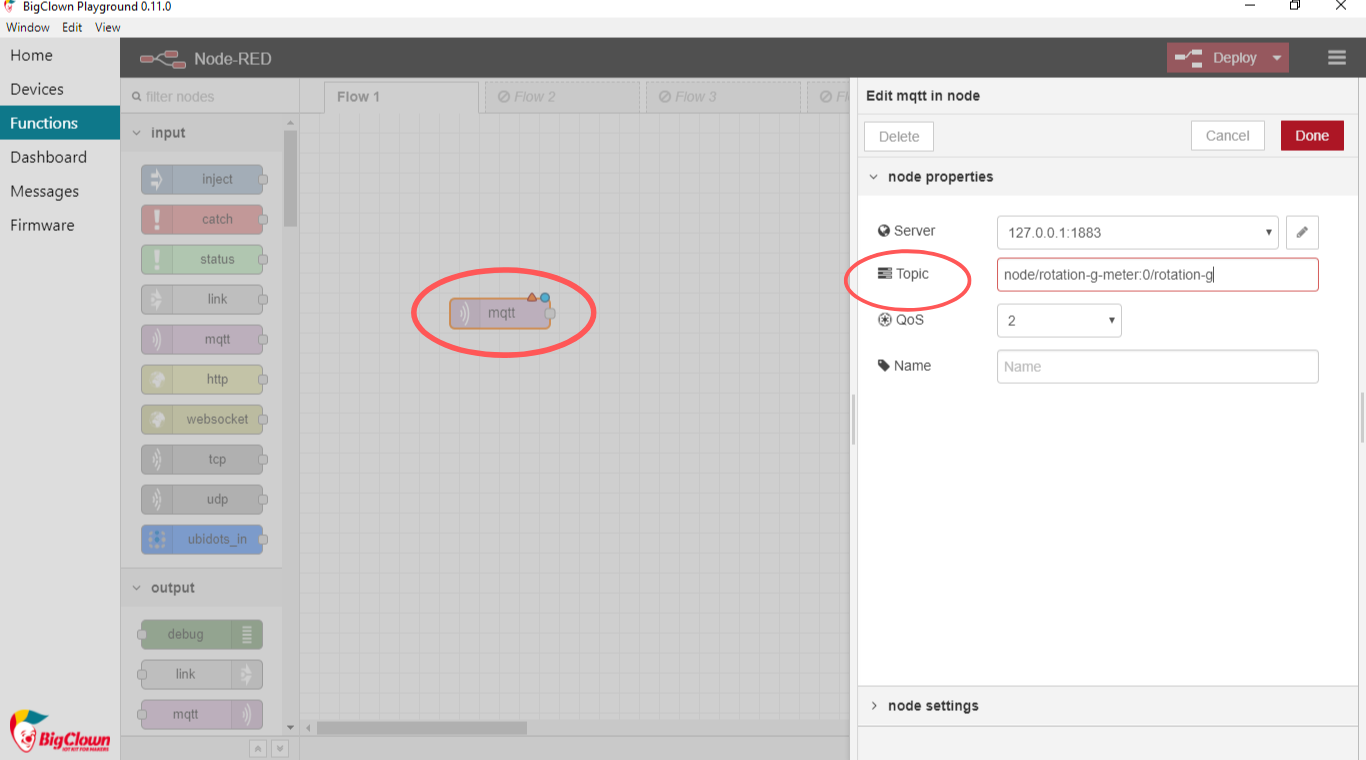Viewport: 1366px width, 760px height.
Task: Pick the mqtt output node in palette
Action: pyautogui.click(x=202, y=714)
